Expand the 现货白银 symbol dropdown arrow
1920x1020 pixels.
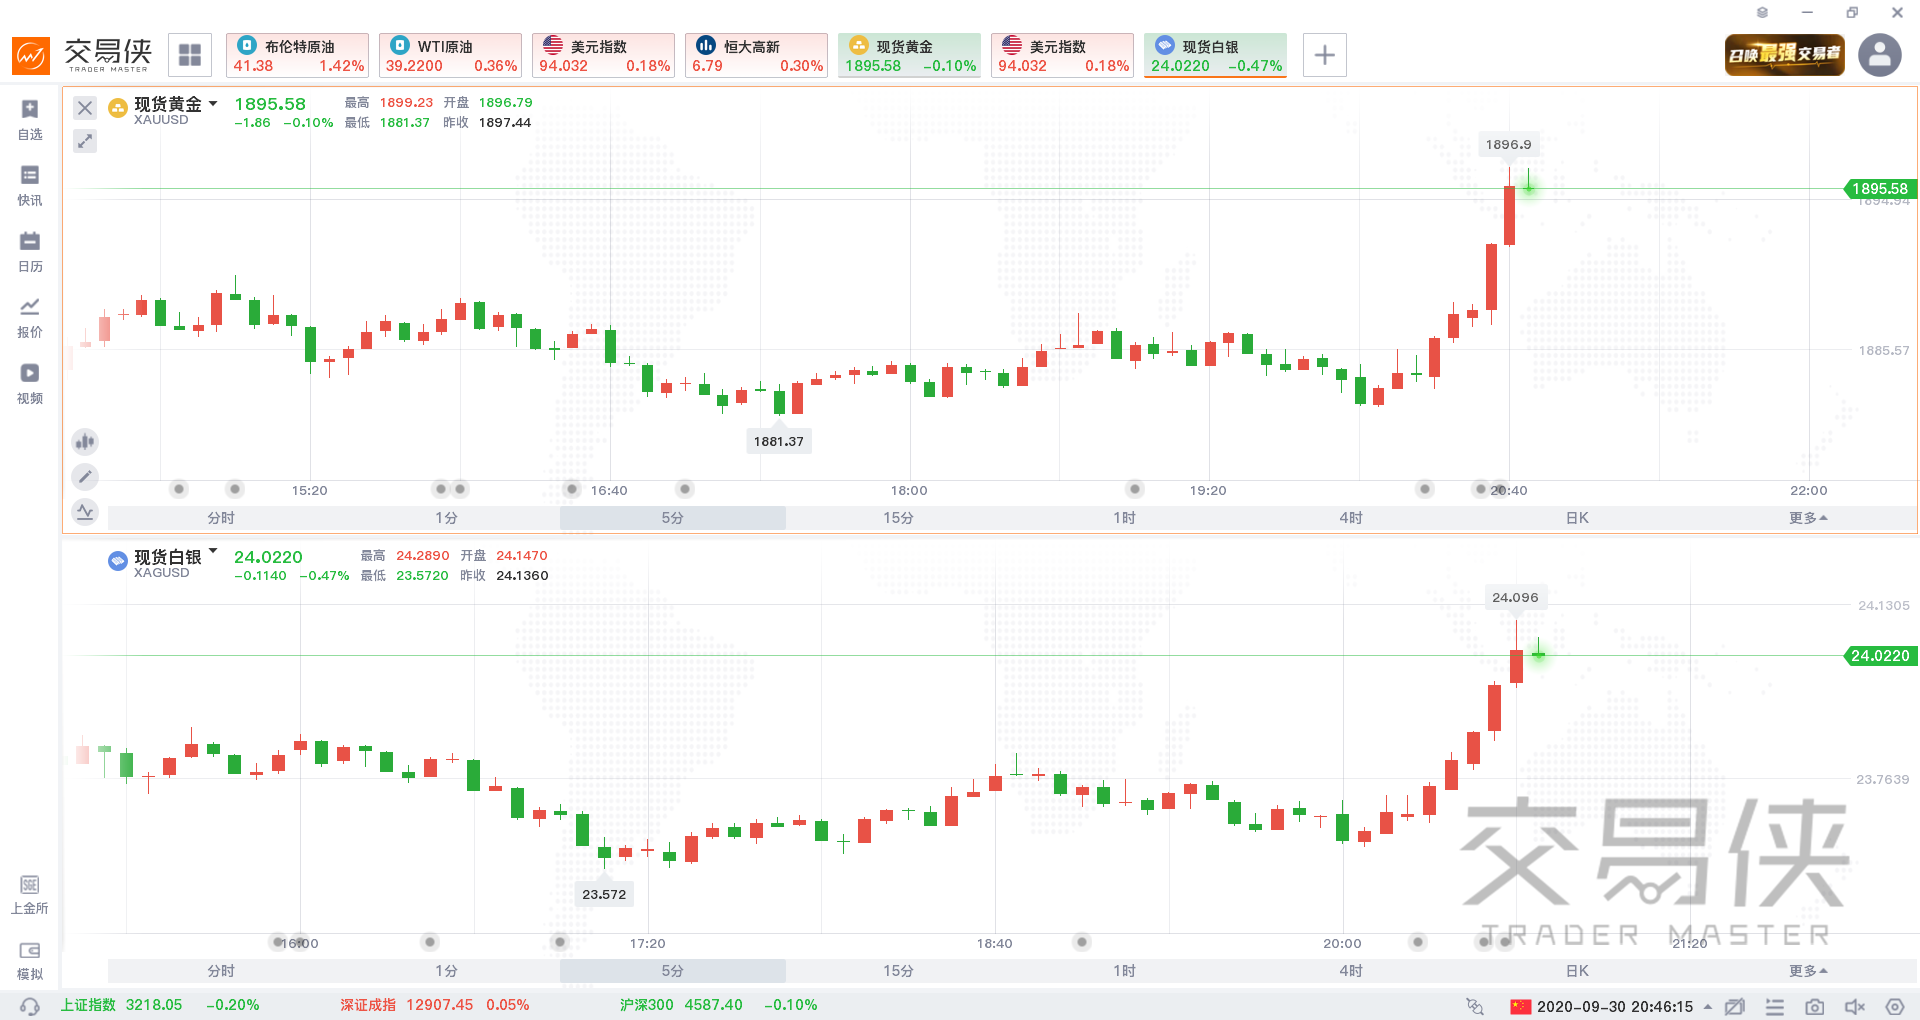click(213, 551)
